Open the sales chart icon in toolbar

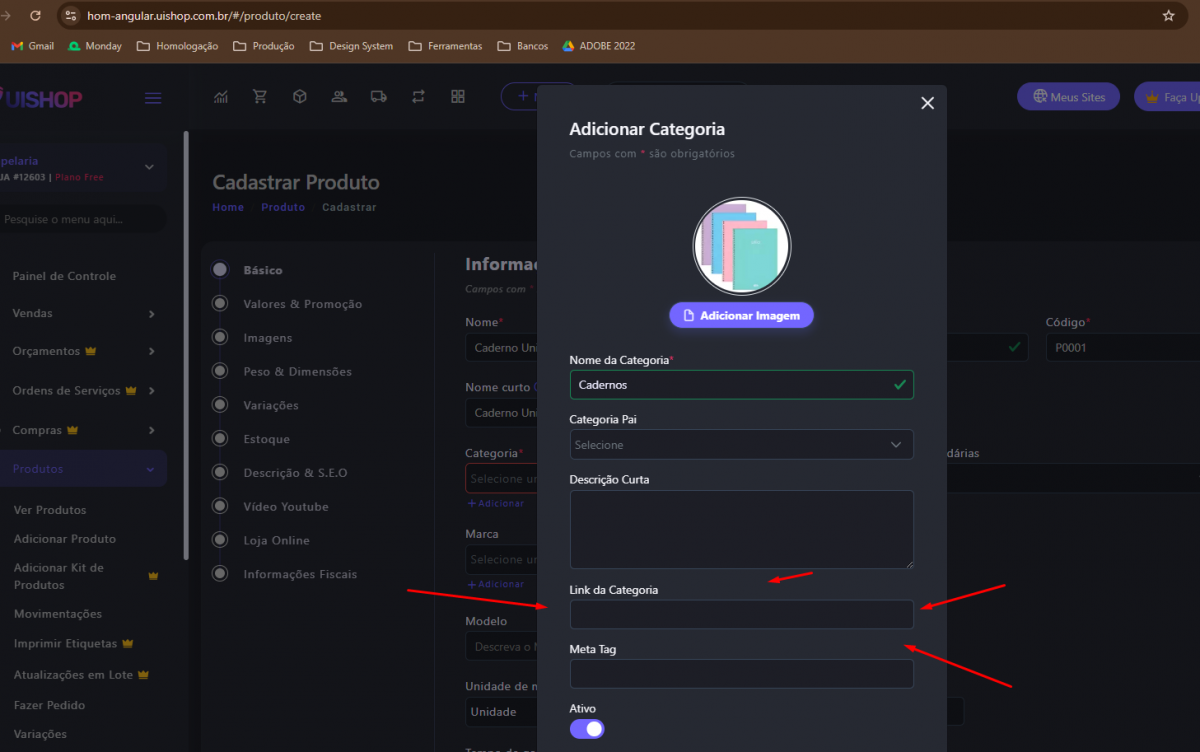221,97
